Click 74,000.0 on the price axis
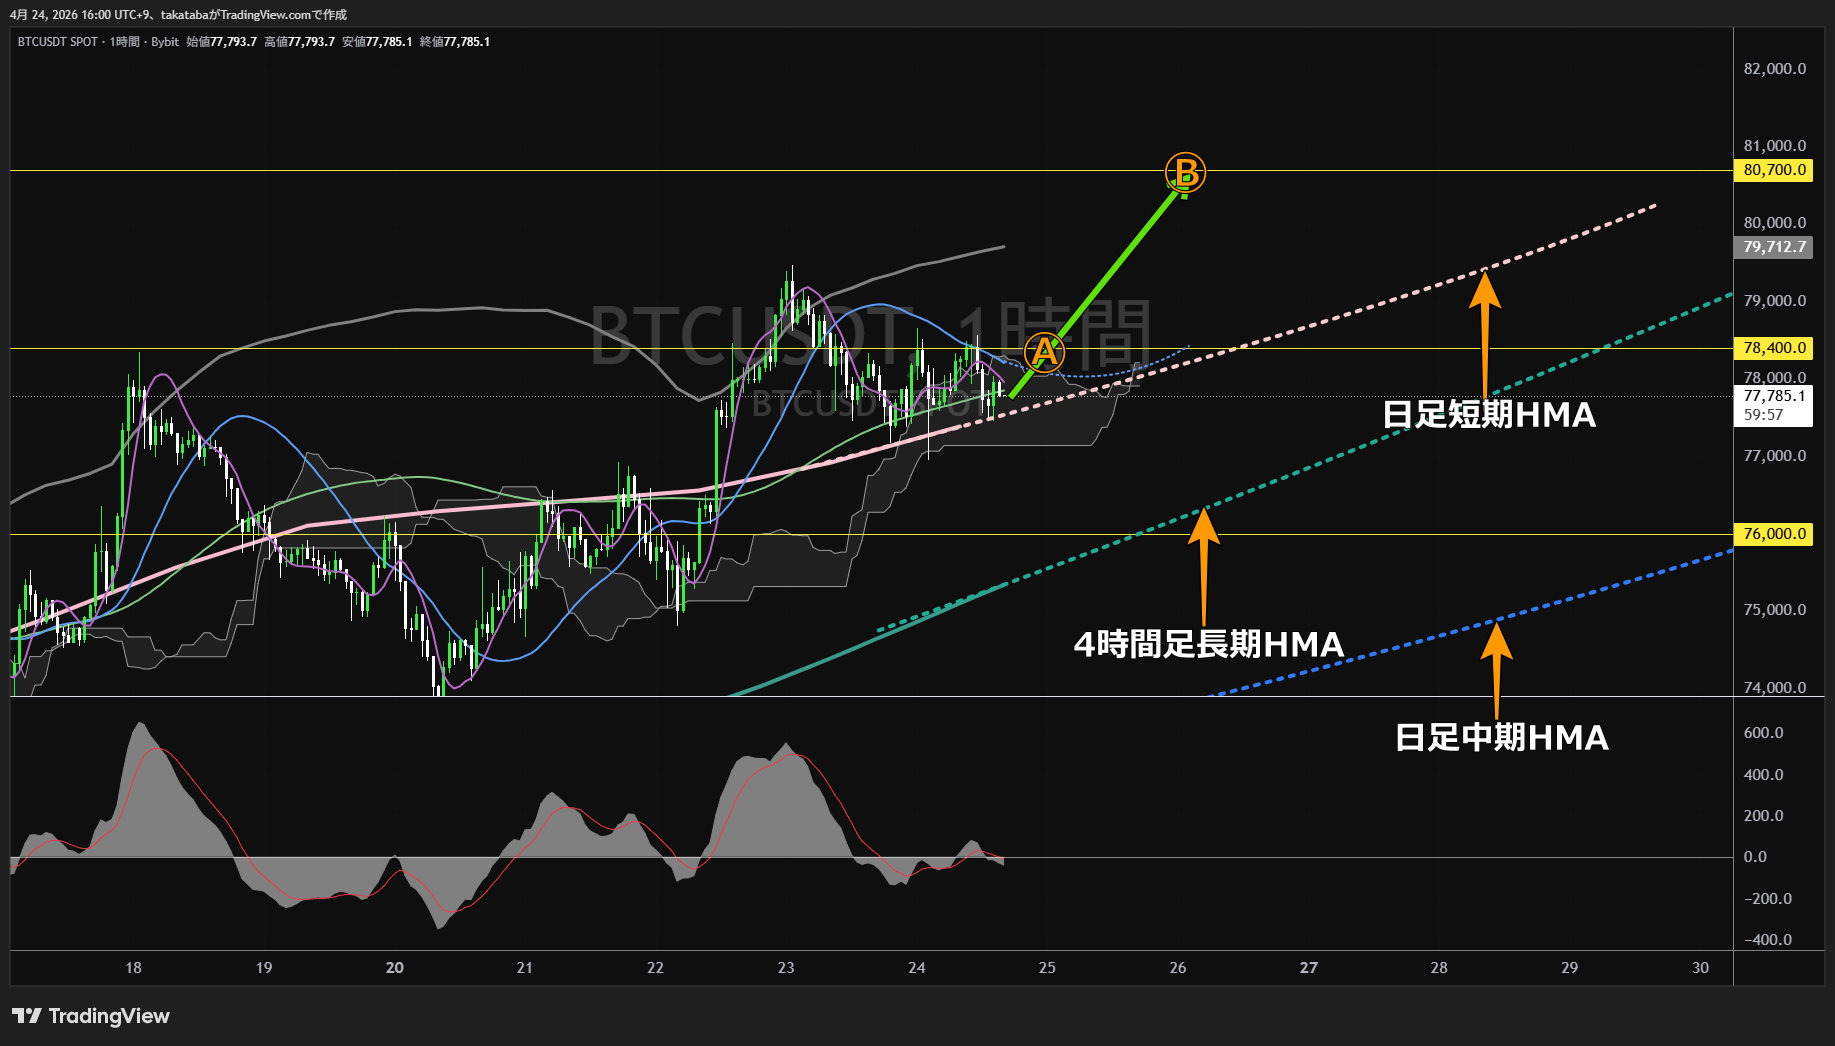Image resolution: width=1835 pixels, height=1046 pixels. click(x=1775, y=688)
